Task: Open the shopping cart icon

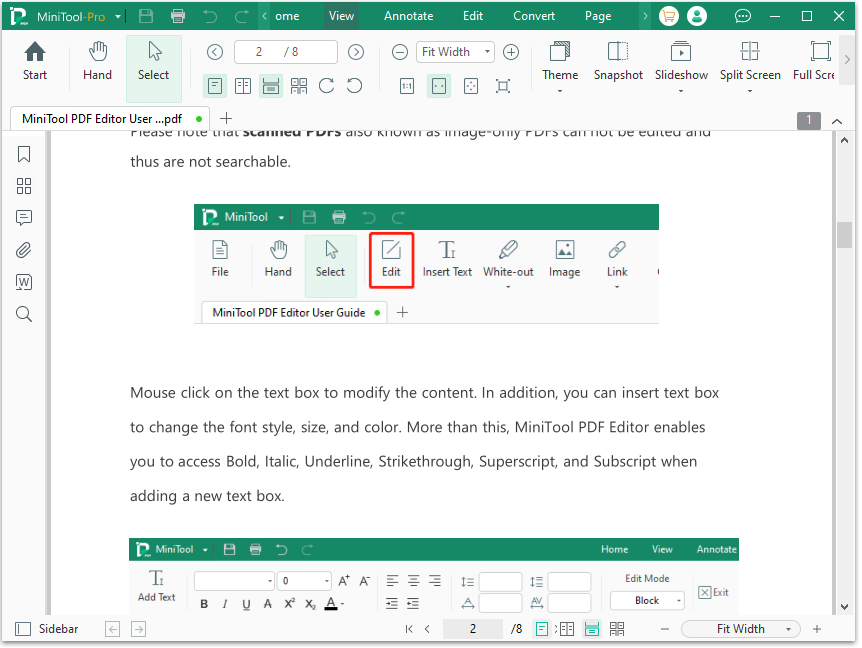Action: tap(669, 16)
